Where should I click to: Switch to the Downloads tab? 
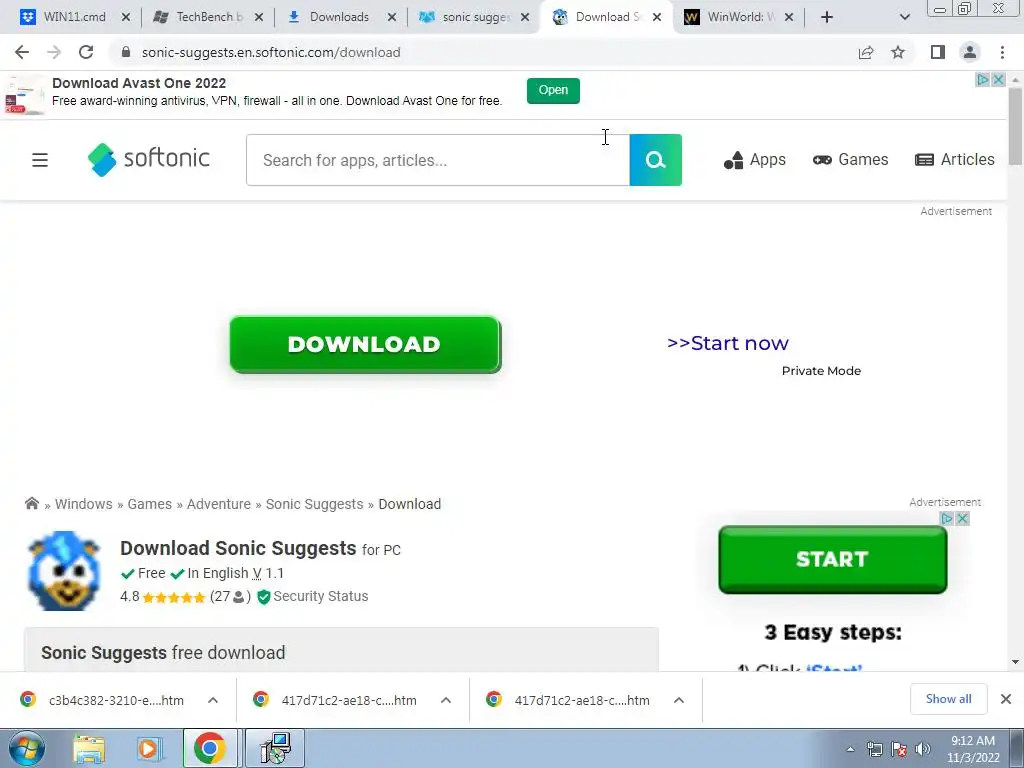click(340, 17)
